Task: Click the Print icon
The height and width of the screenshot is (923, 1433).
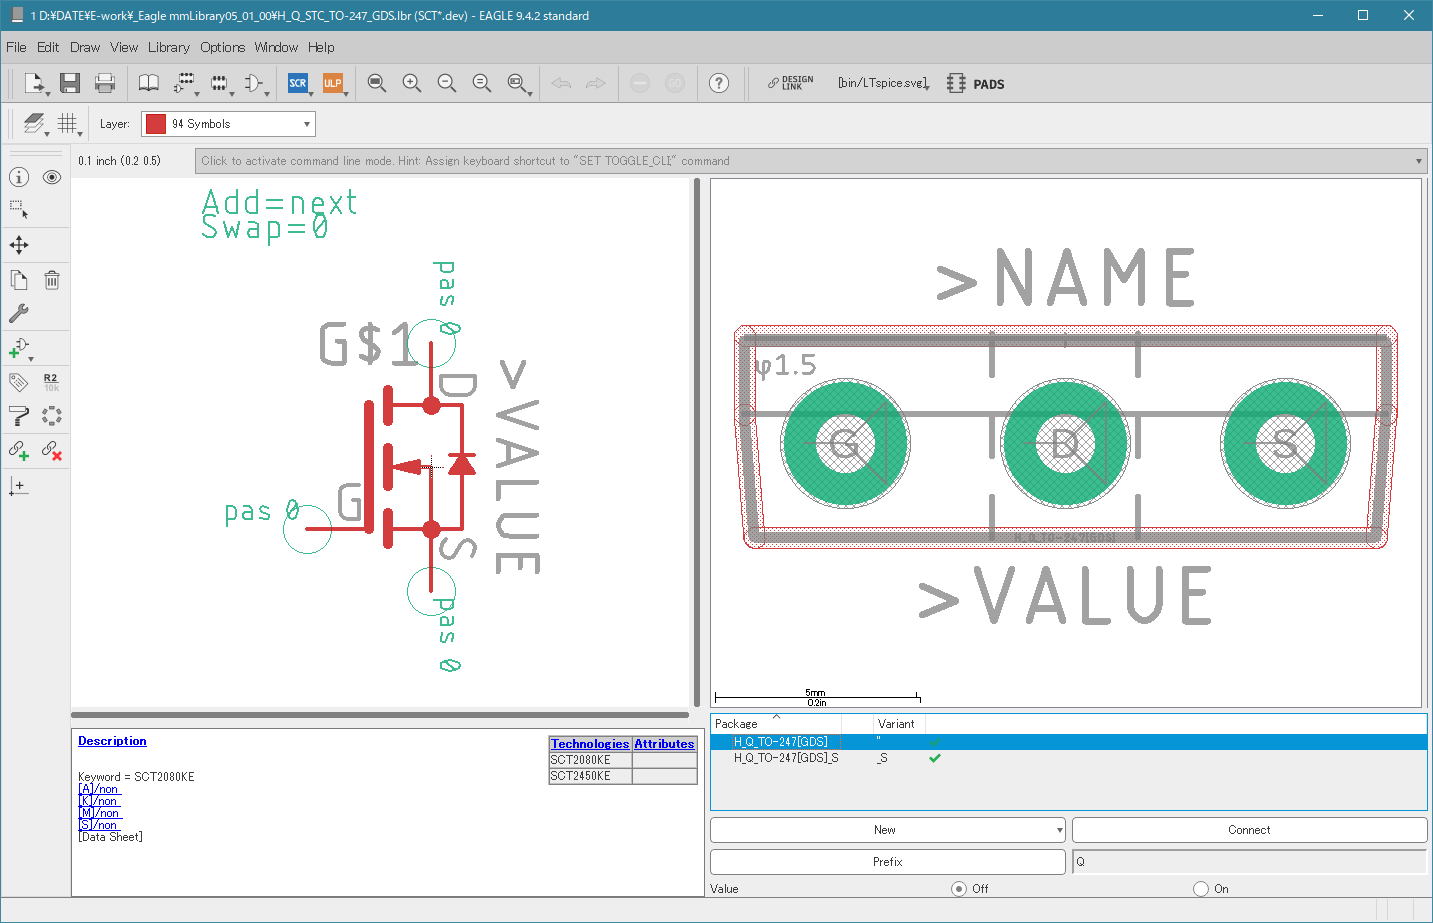Action: (x=105, y=83)
